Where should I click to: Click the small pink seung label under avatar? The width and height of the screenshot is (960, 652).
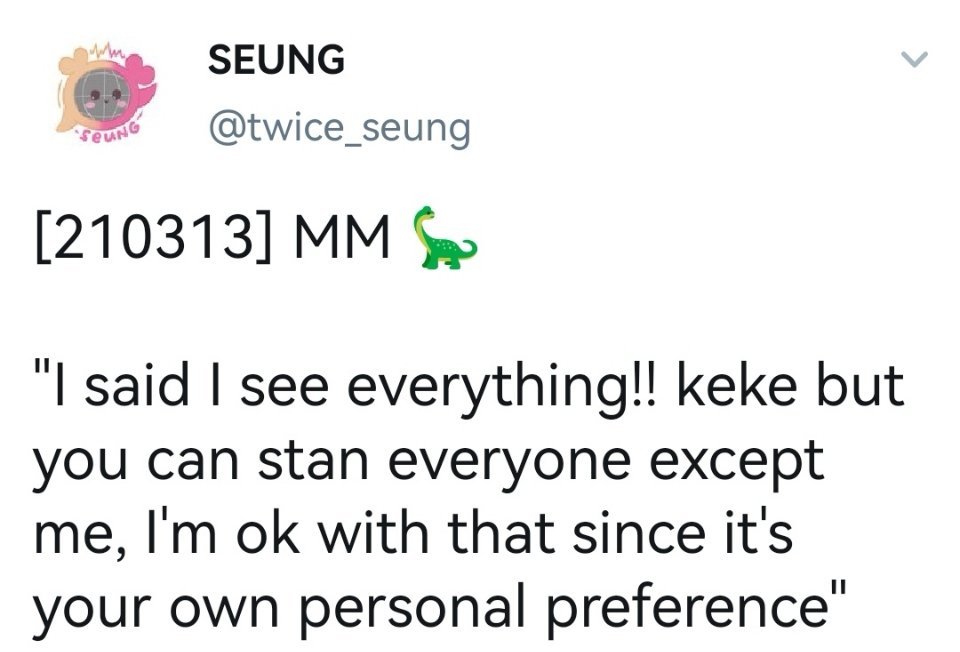point(109,130)
